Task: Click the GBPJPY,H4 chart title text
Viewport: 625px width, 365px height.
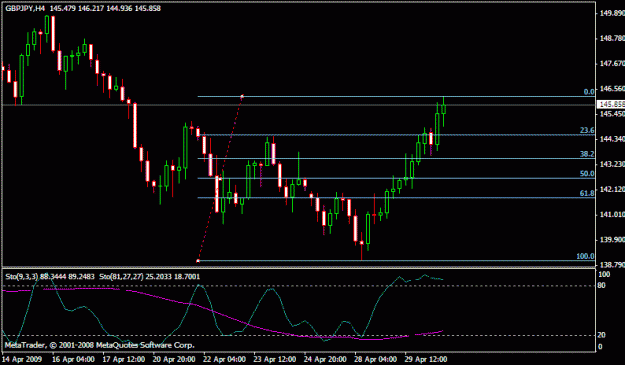Action: [25, 8]
